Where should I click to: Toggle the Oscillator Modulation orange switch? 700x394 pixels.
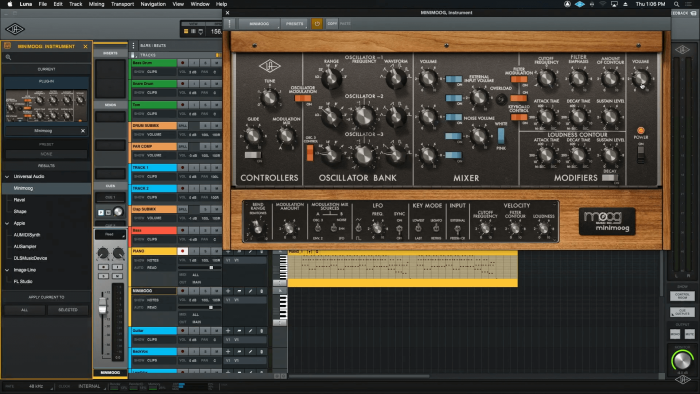coord(303,98)
